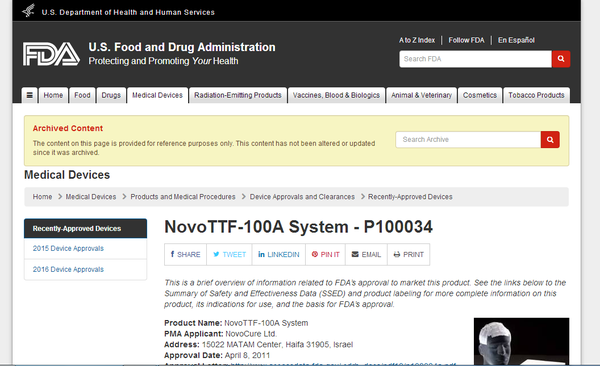600x366 pixels.
Task: Click the A to Z Index link
Action: point(417,40)
